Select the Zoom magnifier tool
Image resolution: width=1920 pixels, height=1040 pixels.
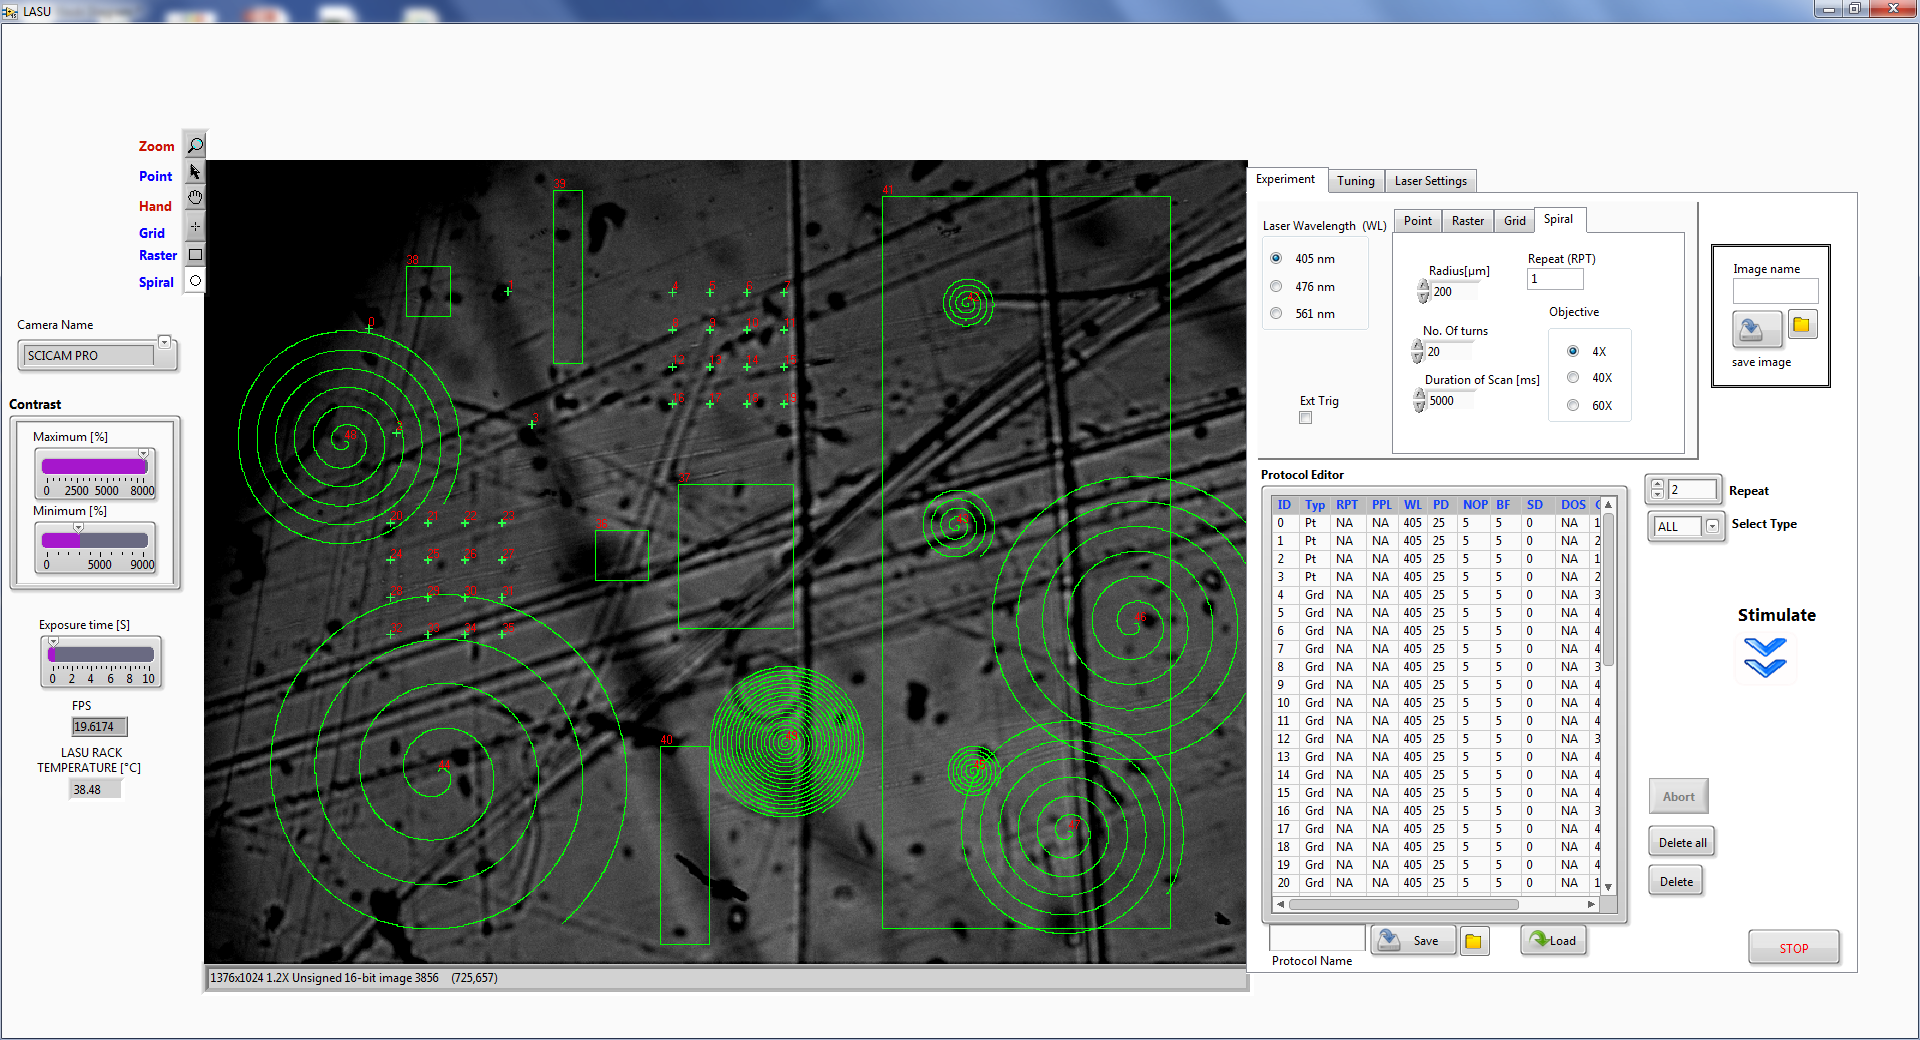click(x=195, y=146)
